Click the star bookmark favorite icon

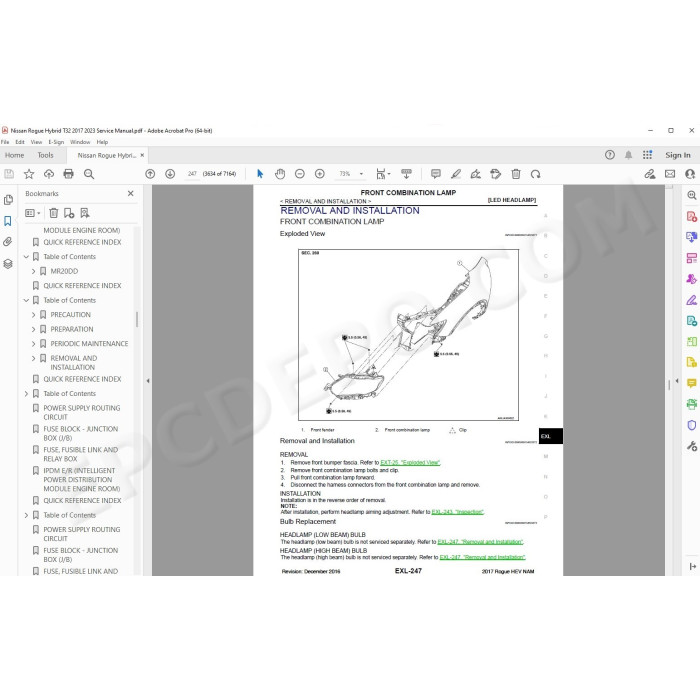coord(29,174)
